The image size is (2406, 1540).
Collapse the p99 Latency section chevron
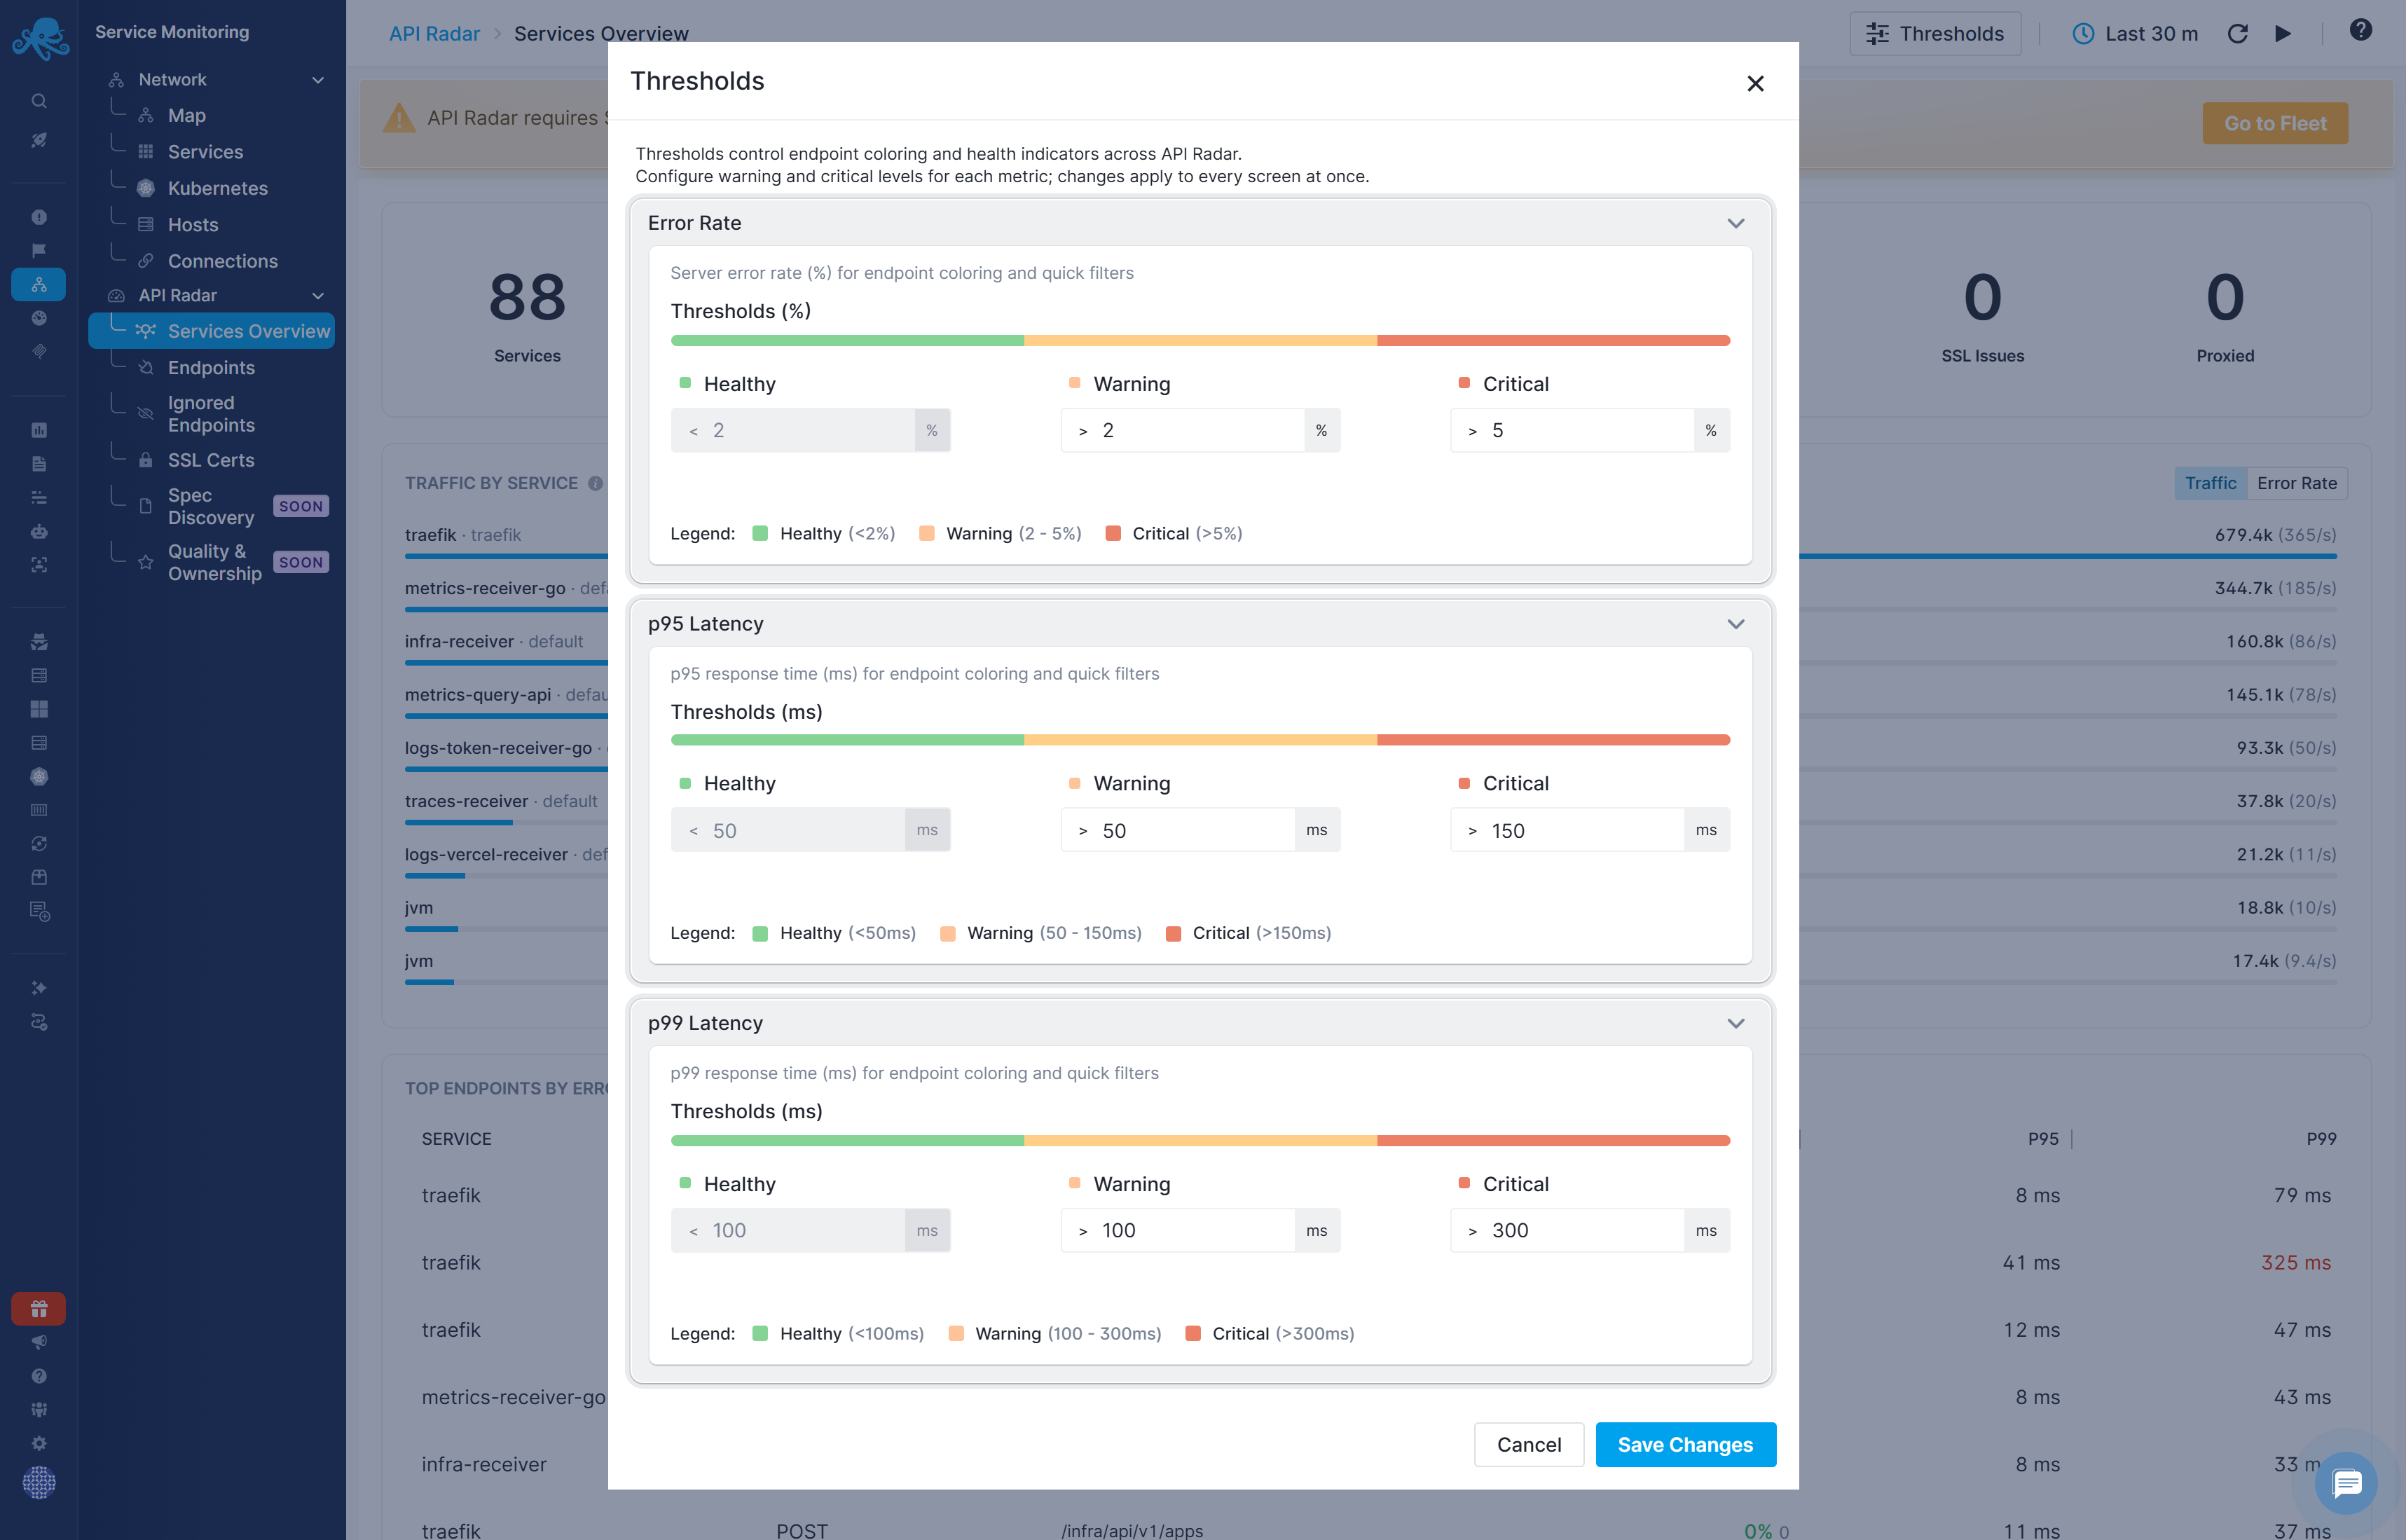click(x=1736, y=1023)
